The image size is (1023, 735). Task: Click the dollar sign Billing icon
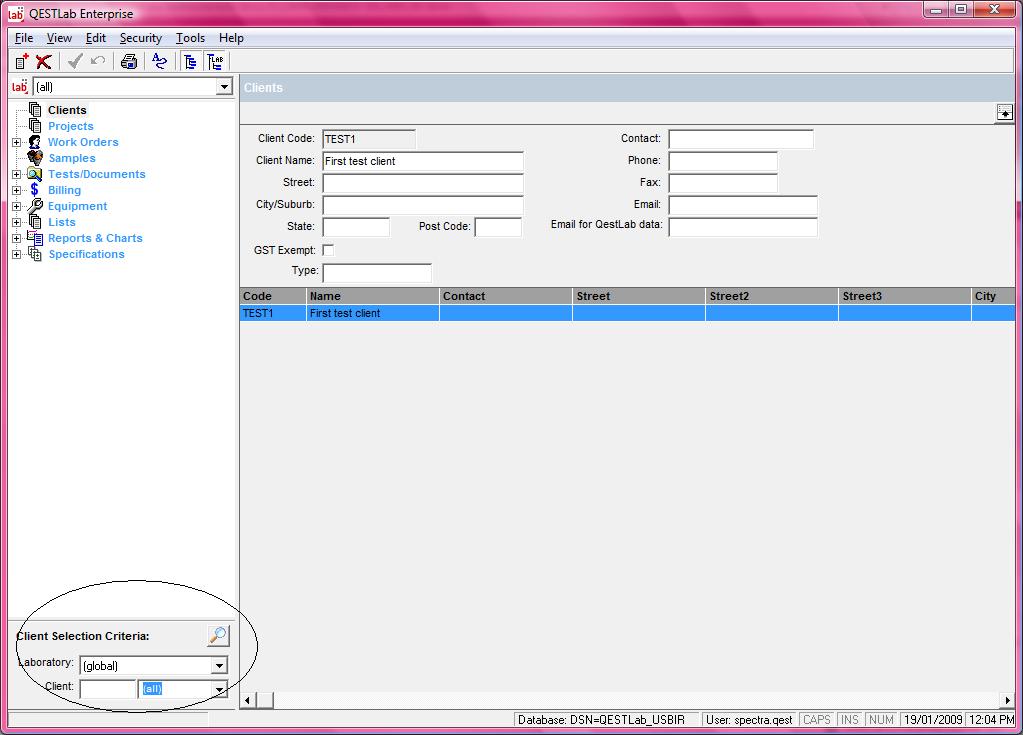35,190
